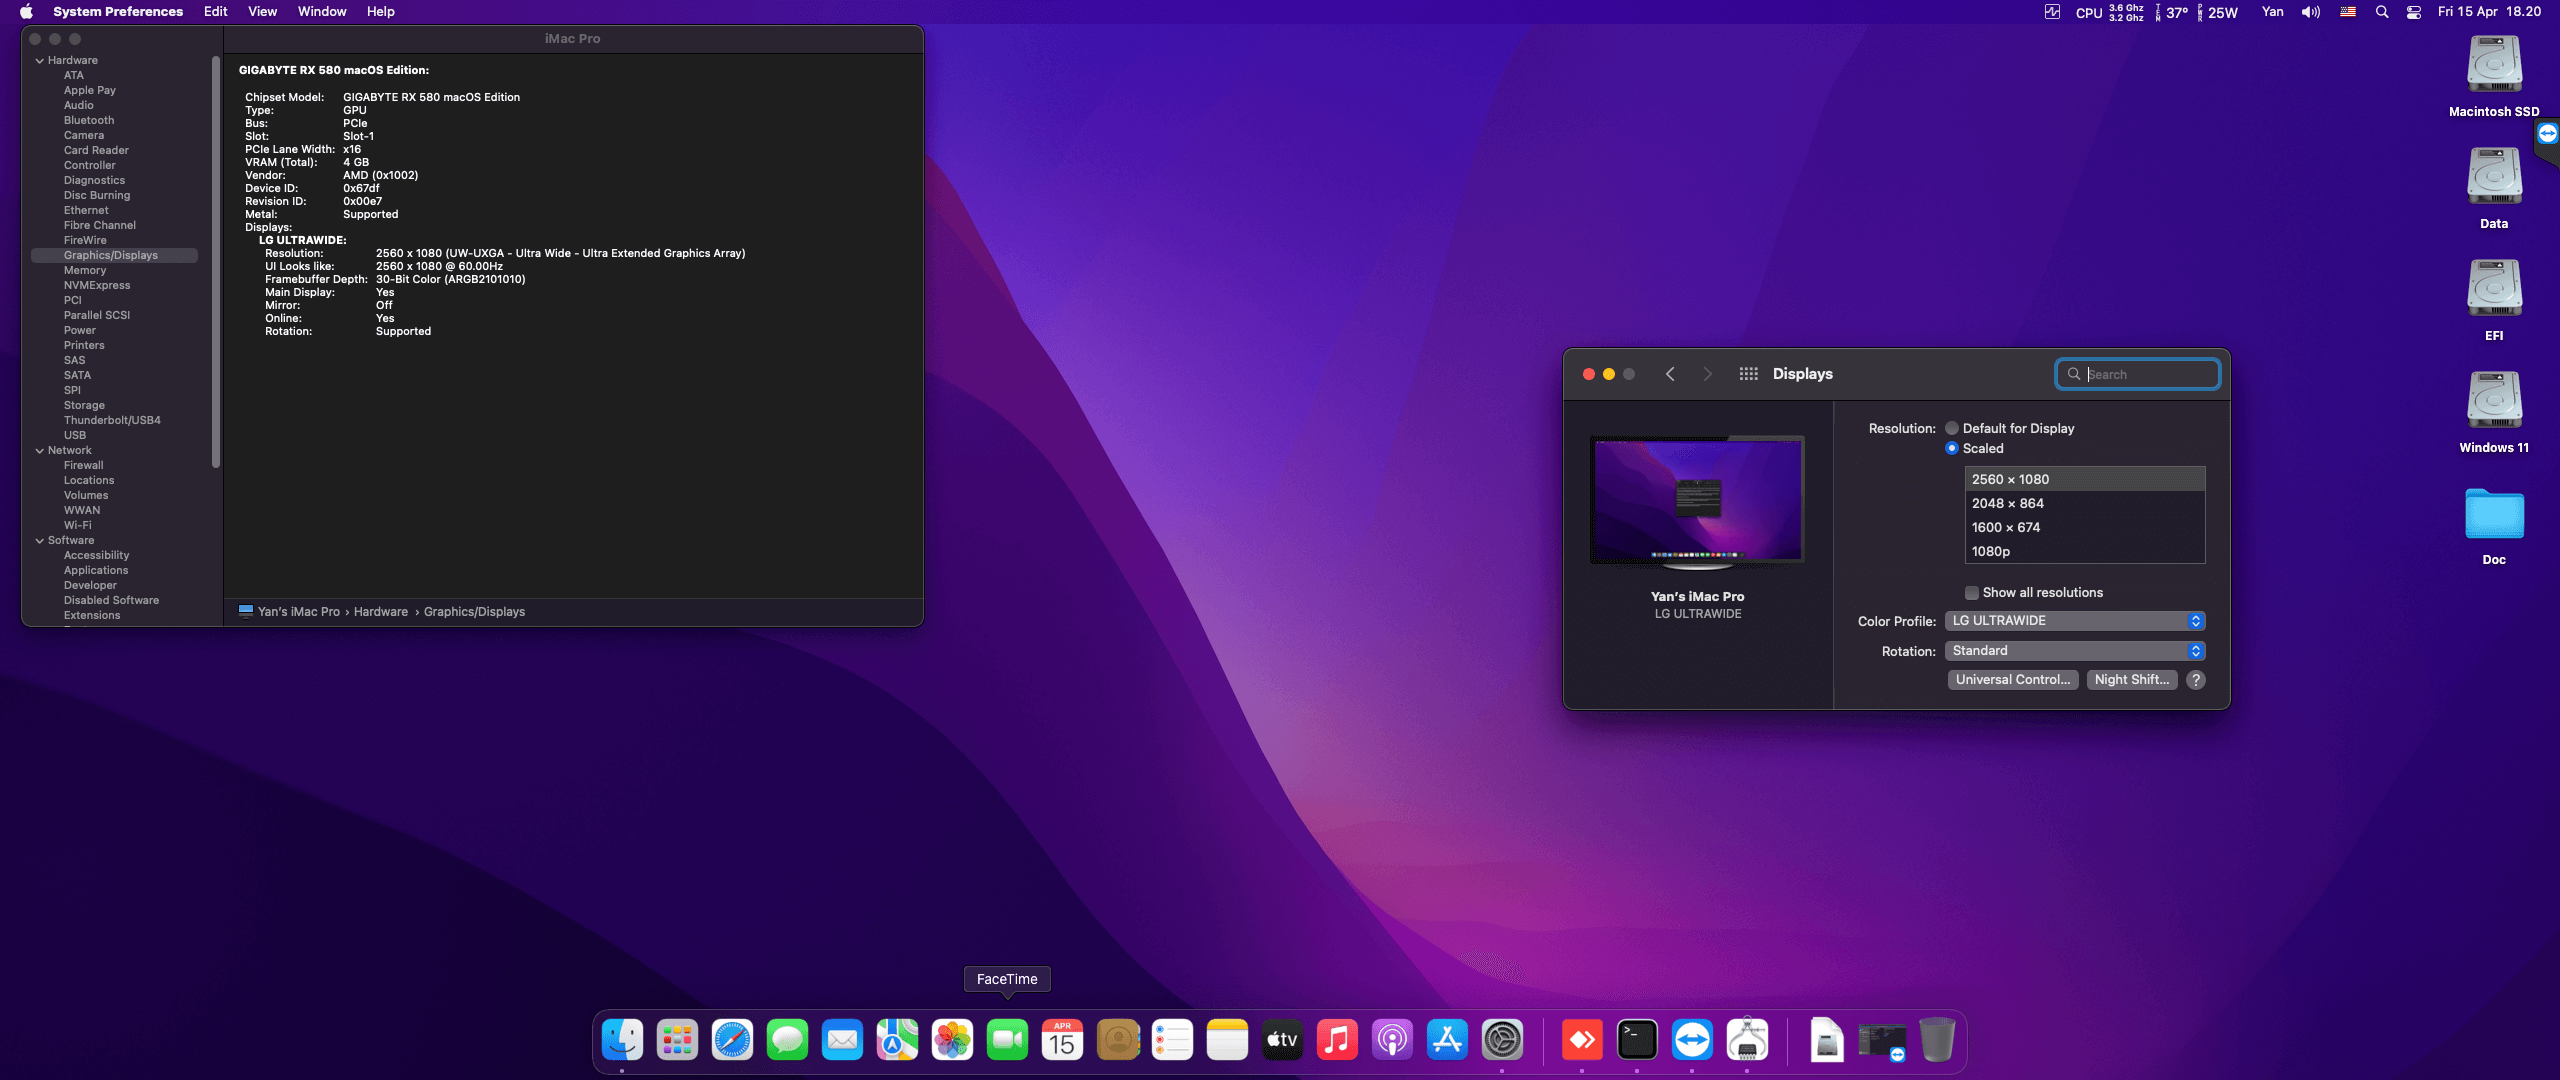Open the Doc folder on the desktop
The width and height of the screenshot is (2560, 1080).
click(x=2494, y=514)
